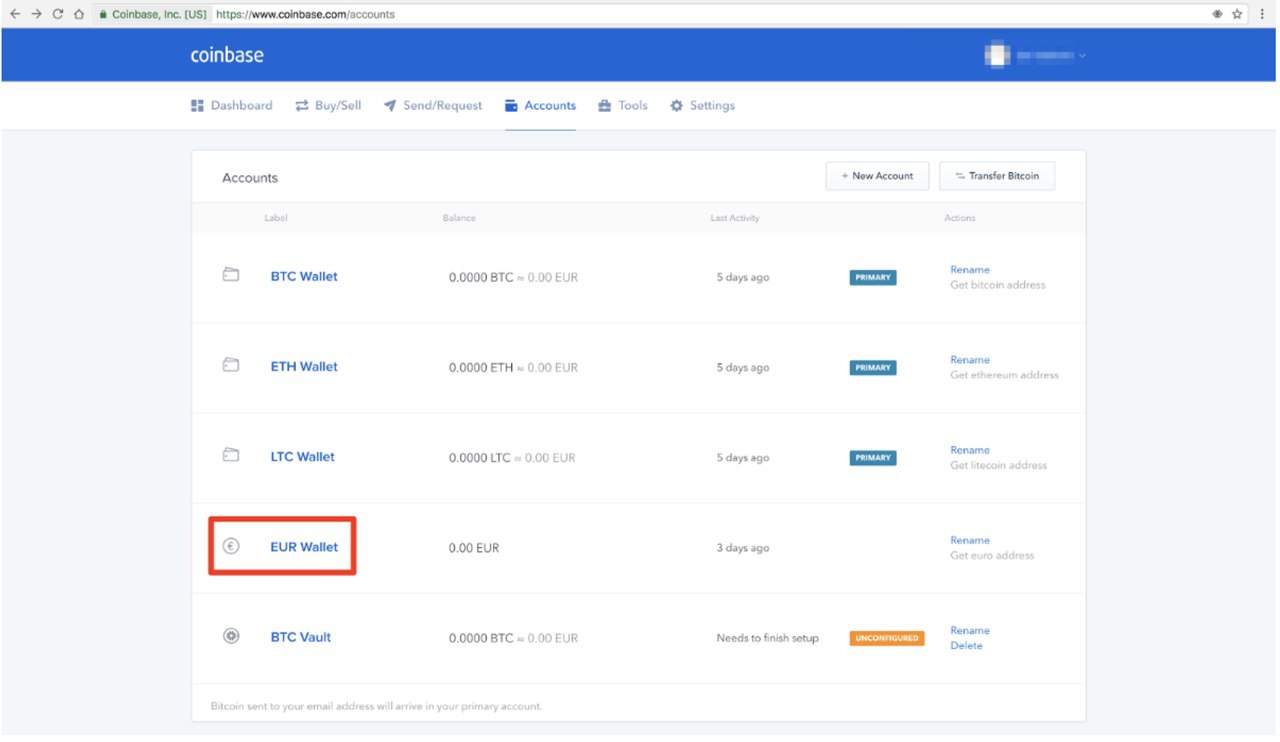Click the 'Accounts' panel heading
Image resolution: width=1280 pixels, height=742 pixels.
250,178
